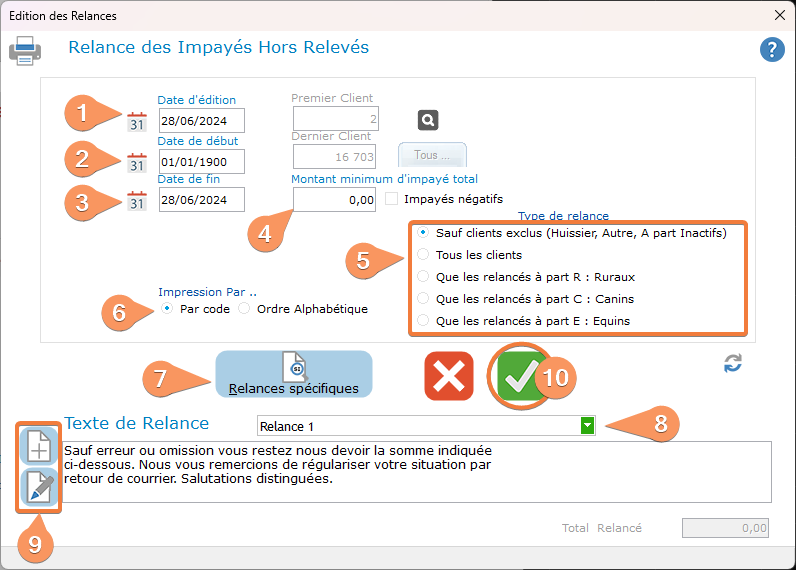This screenshot has width=796, height=570.
Task: Open calendar for Date de fin
Action: coord(137,201)
